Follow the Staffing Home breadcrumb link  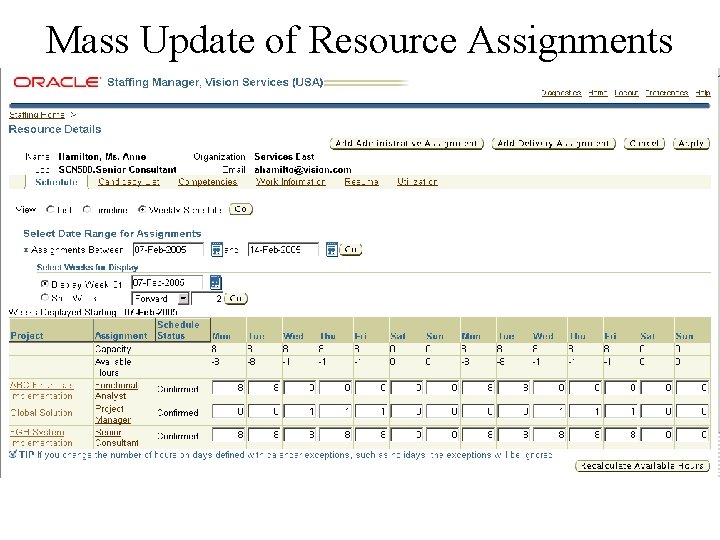37,114
